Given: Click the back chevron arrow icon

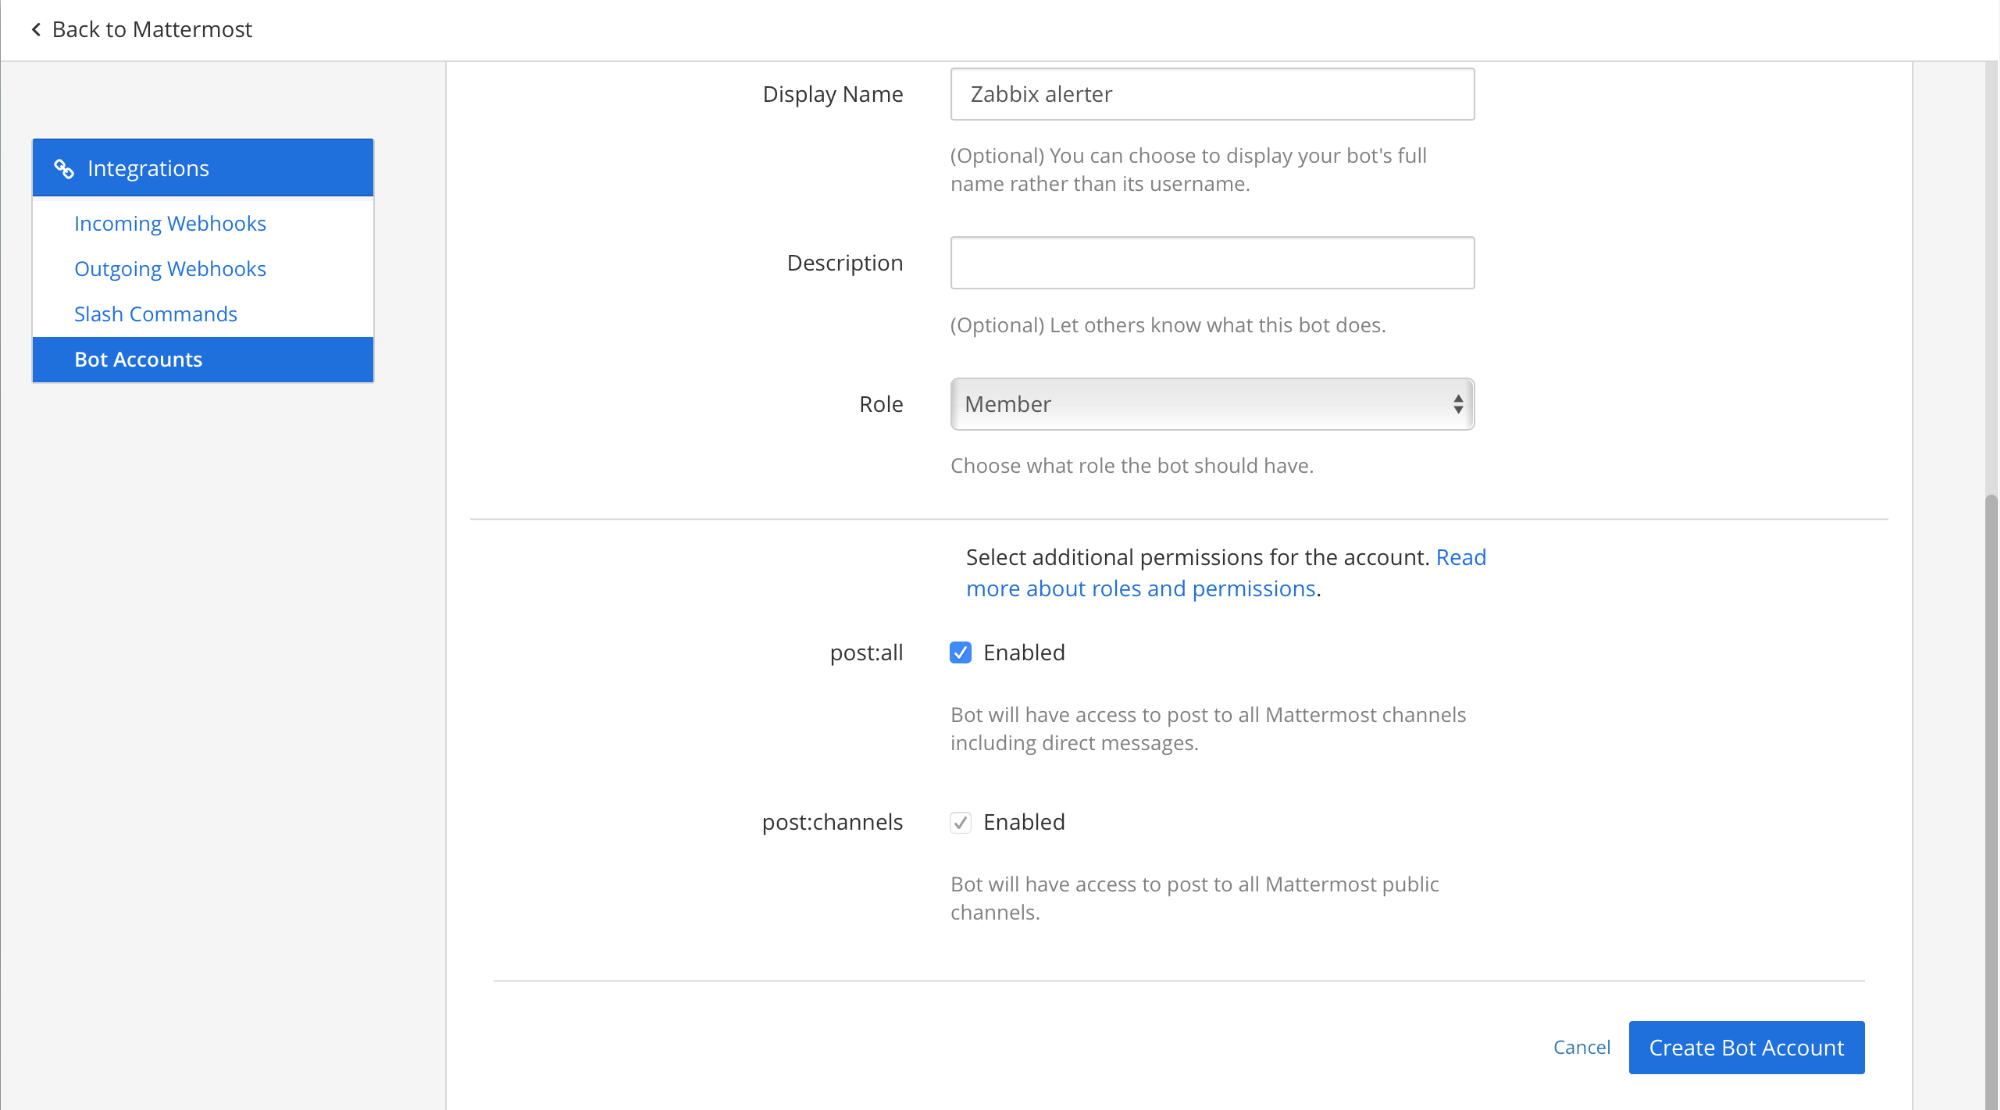Looking at the screenshot, I should [x=36, y=30].
